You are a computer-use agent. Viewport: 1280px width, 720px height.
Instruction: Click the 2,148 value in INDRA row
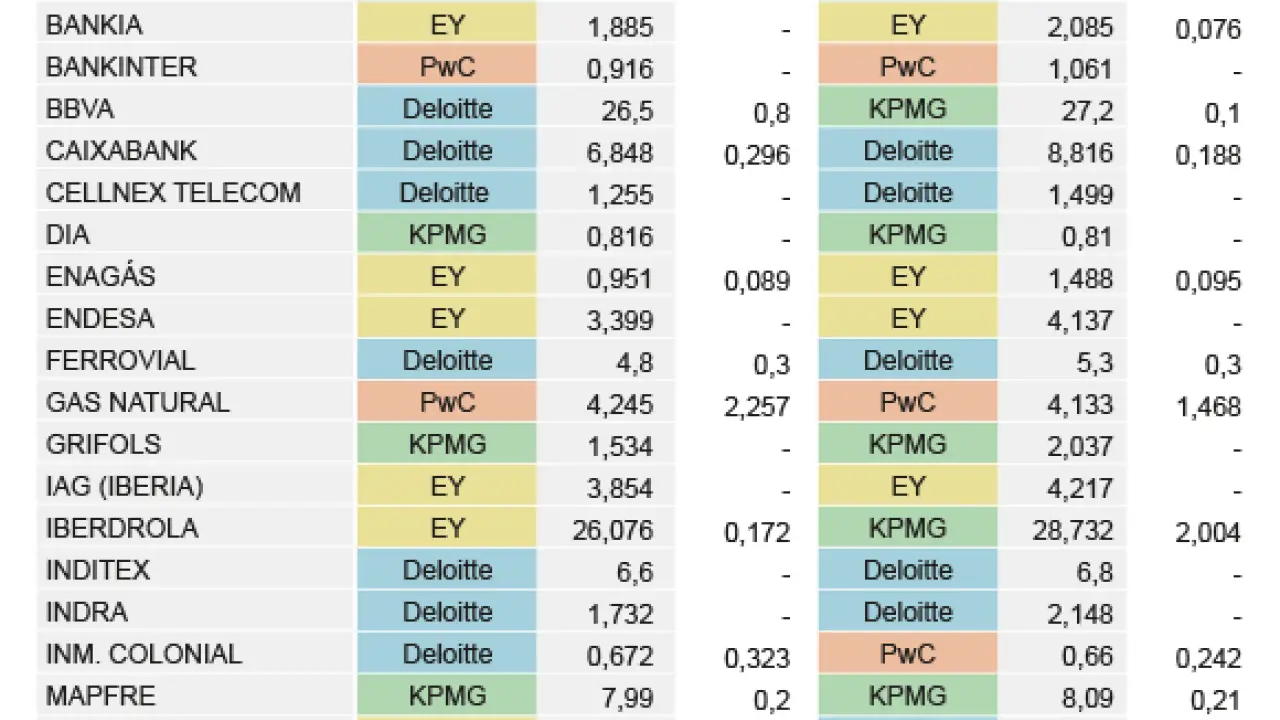(1080, 614)
